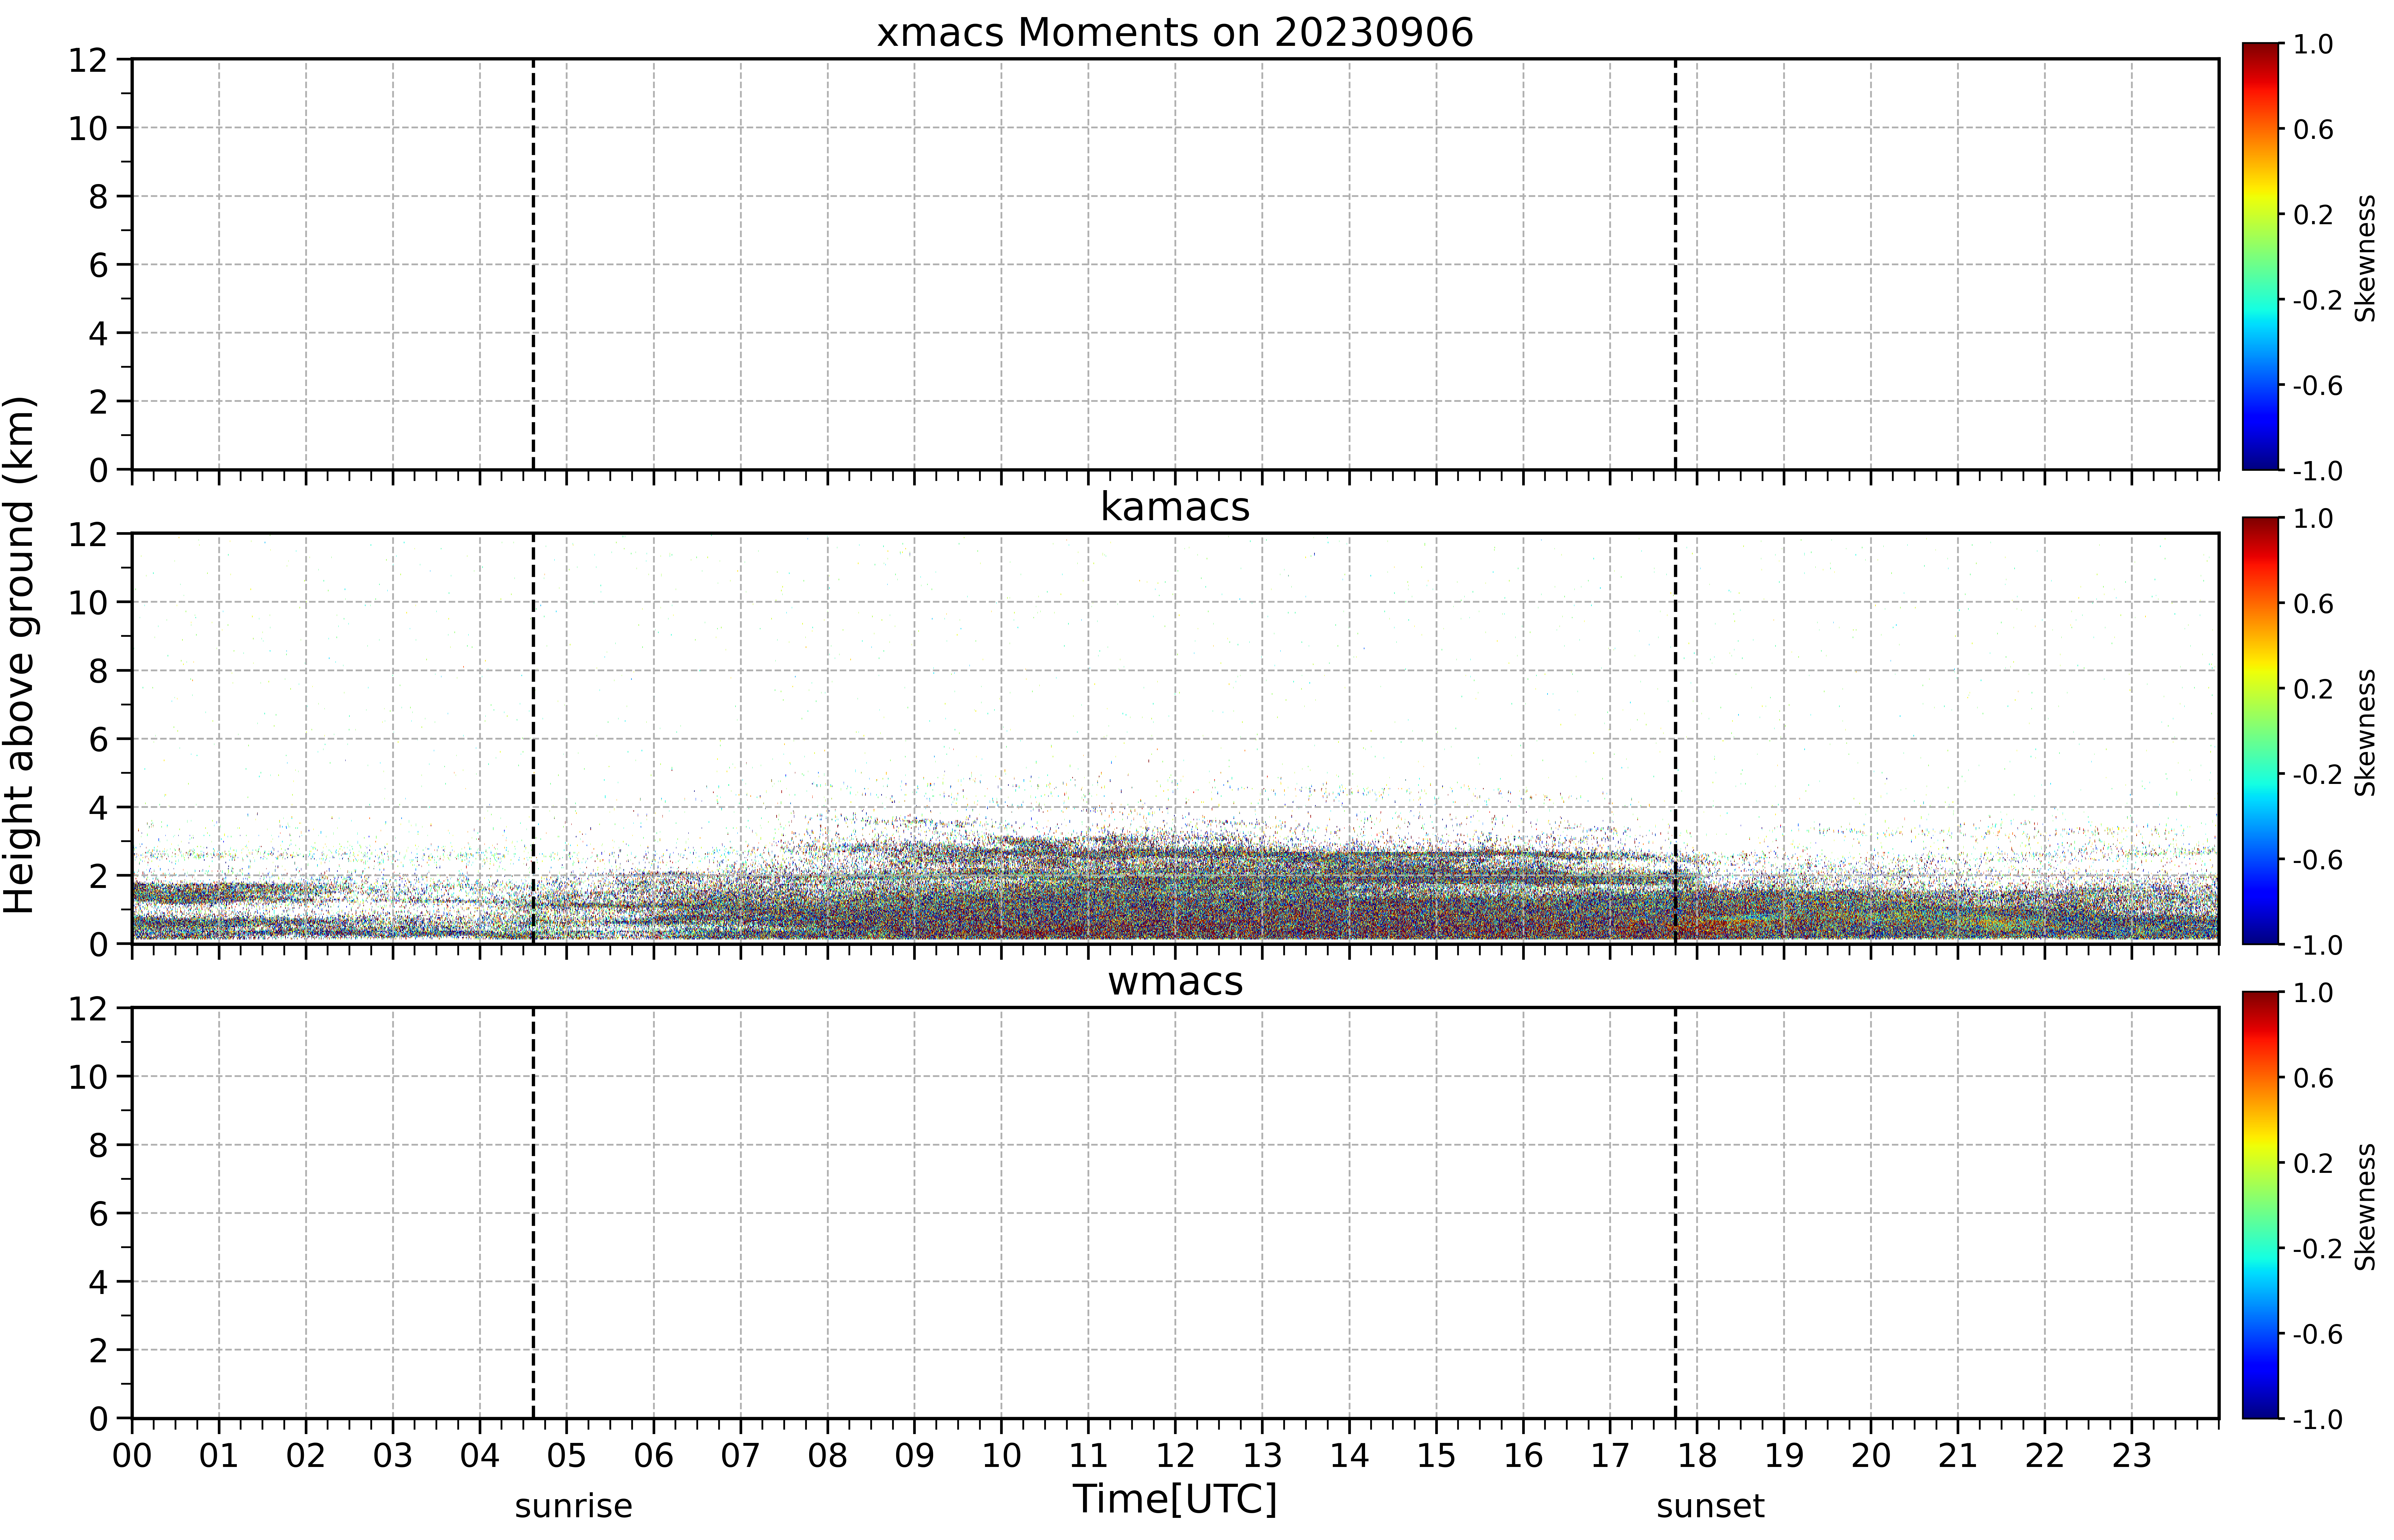
Task: Click the empty wmacs plot area
Action: (1175, 1213)
